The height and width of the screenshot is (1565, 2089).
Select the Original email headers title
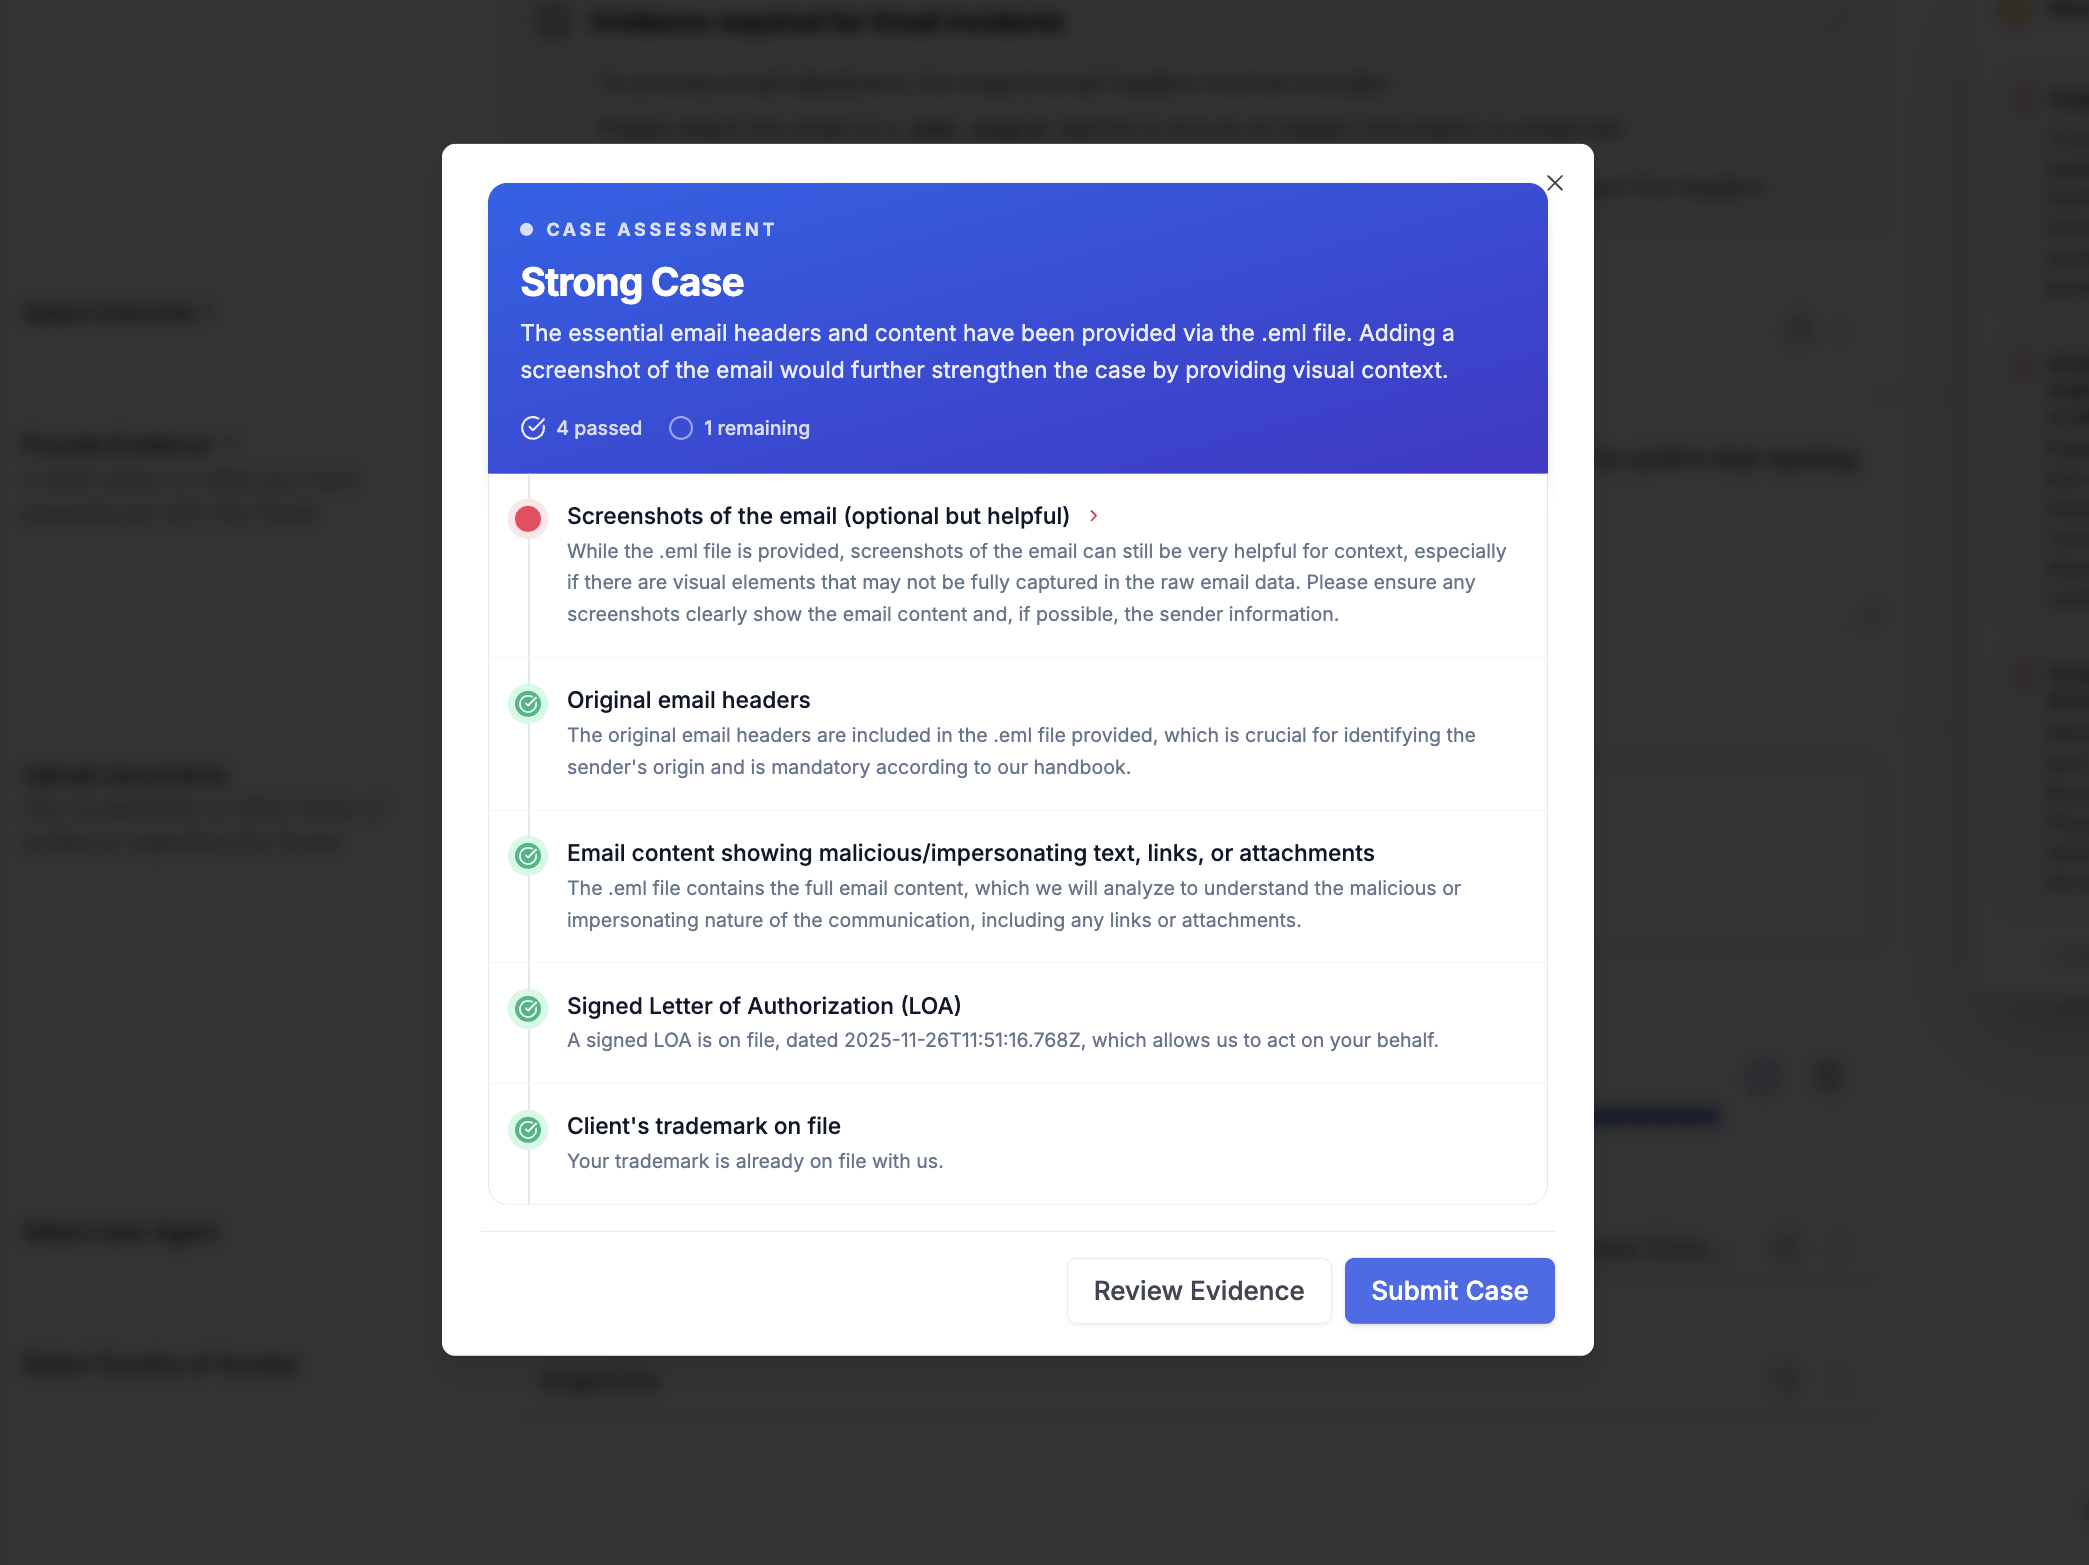(688, 700)
